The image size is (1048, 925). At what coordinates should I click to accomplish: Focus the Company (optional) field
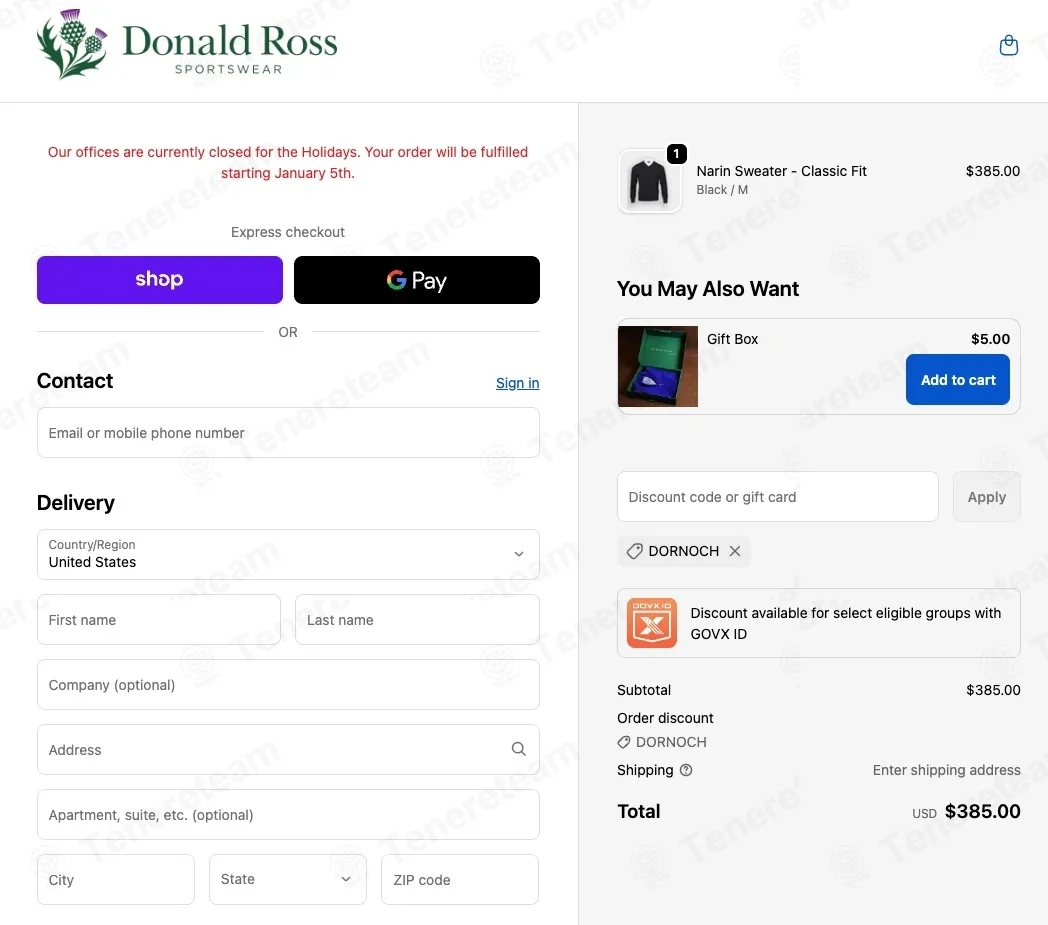pos(288,684)
